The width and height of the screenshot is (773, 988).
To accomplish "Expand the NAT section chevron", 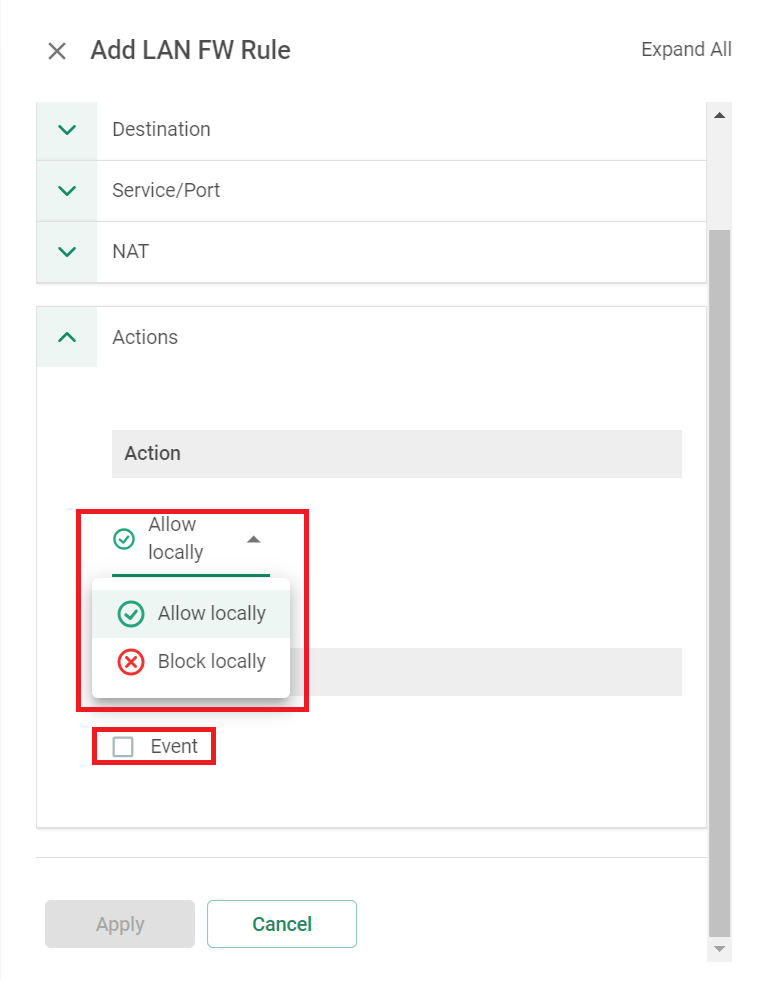I will 67,251.
